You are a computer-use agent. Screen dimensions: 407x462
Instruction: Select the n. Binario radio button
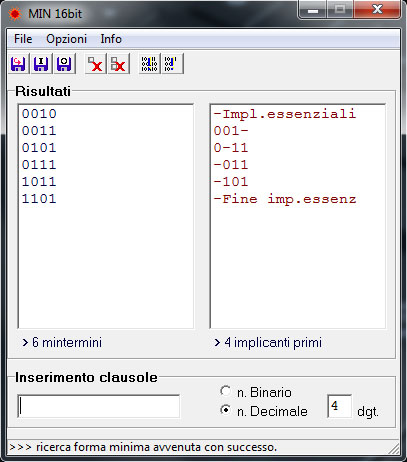coord(226,391)
